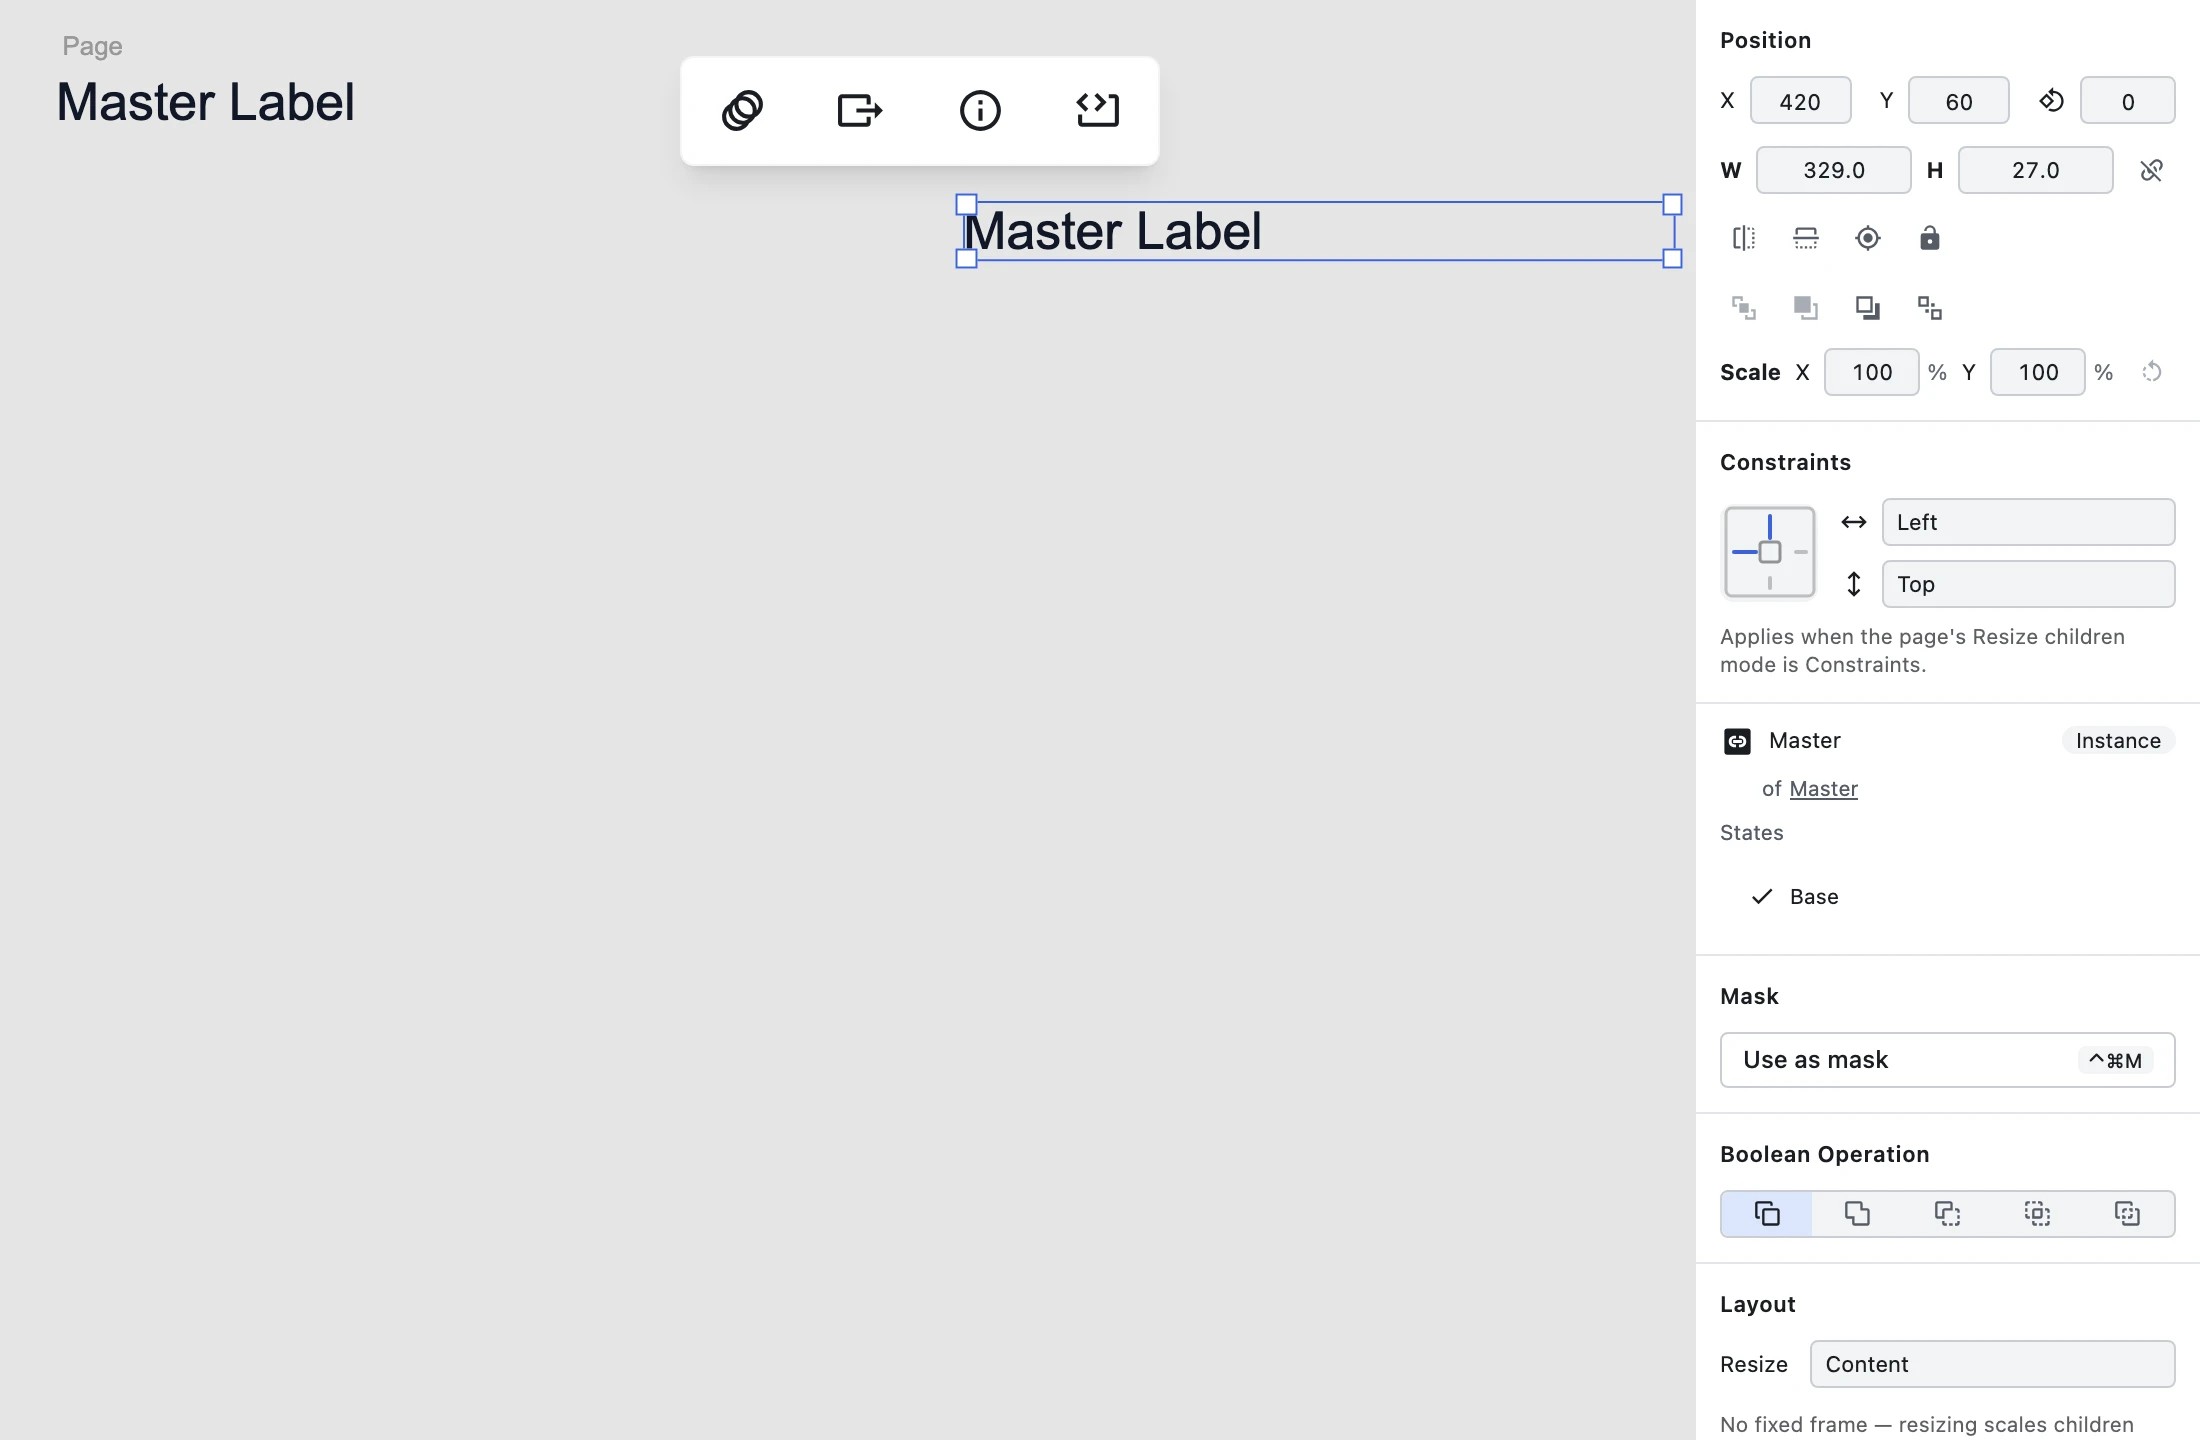Click the horizontal constraint arrow icon
The width and height of the screenshot is (2200, 1440).
pos(1854,522)
